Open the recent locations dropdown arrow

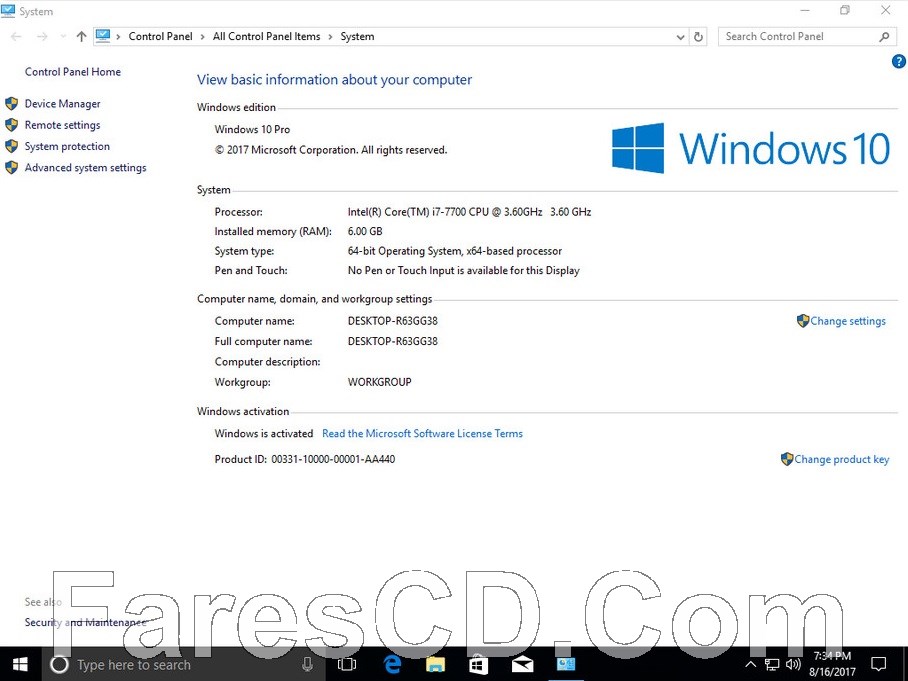tap(63, 36)
